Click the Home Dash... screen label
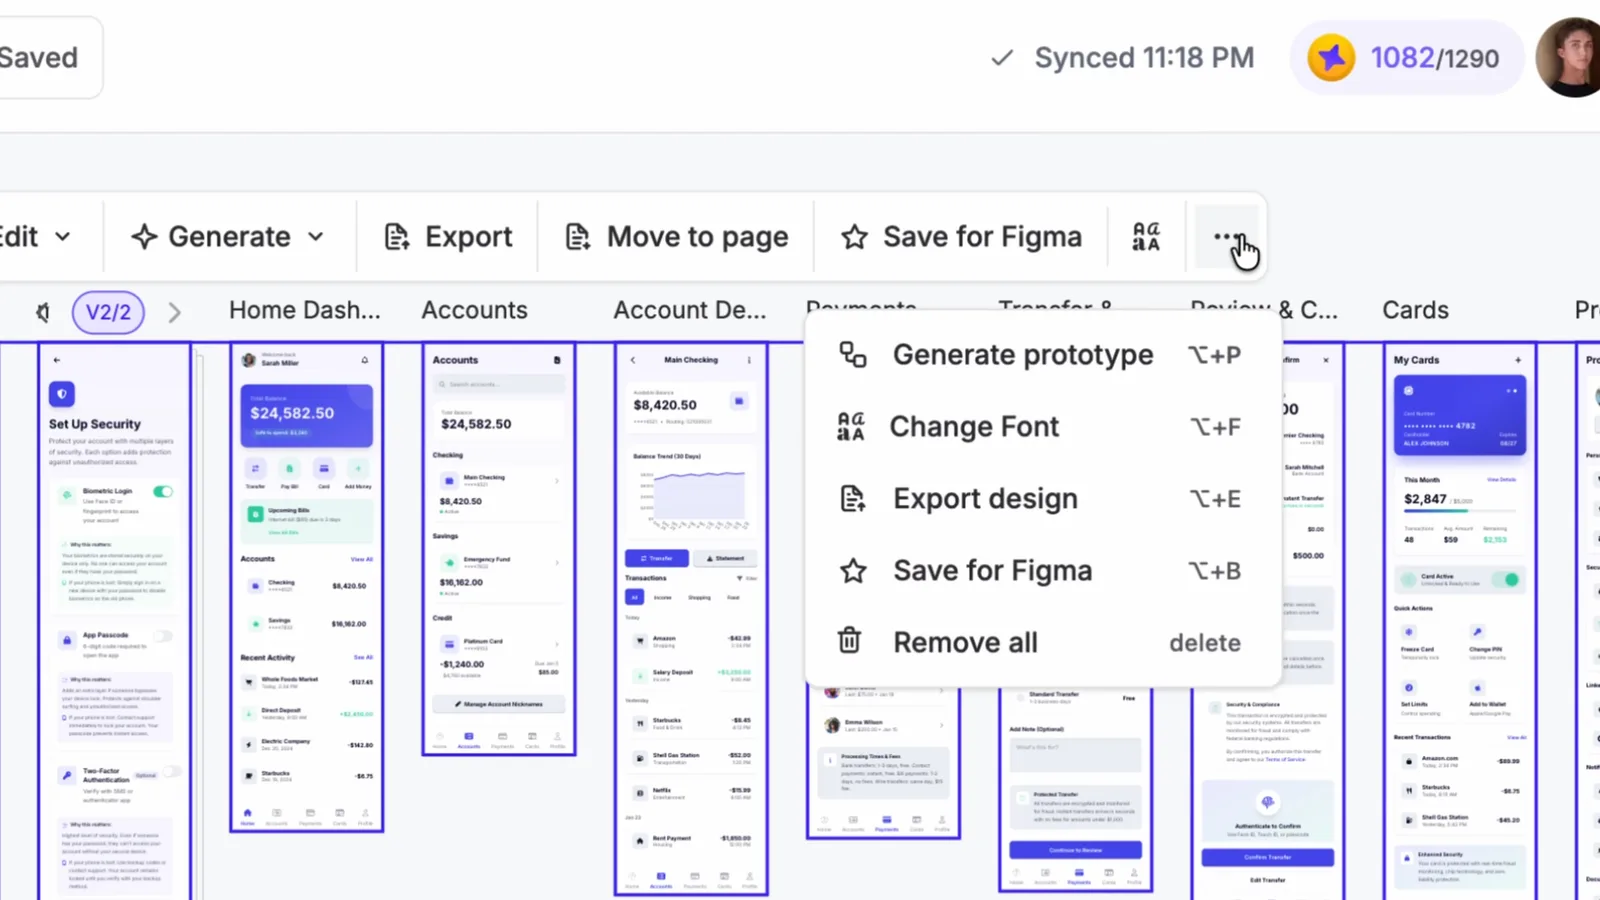The height and width of the screenshot is (900, 1600). coord(305,310)
